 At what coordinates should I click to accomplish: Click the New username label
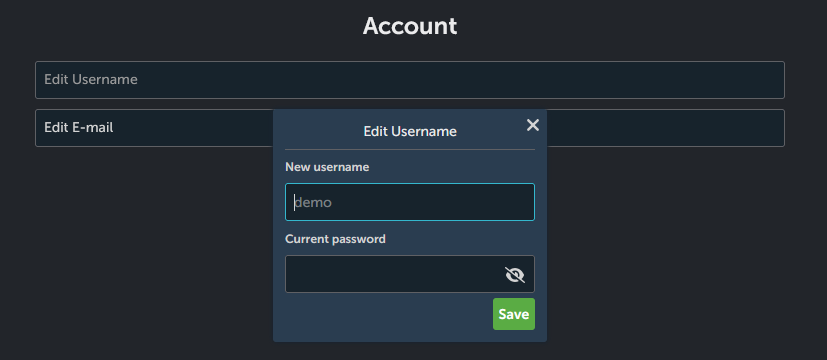[327, 167]
